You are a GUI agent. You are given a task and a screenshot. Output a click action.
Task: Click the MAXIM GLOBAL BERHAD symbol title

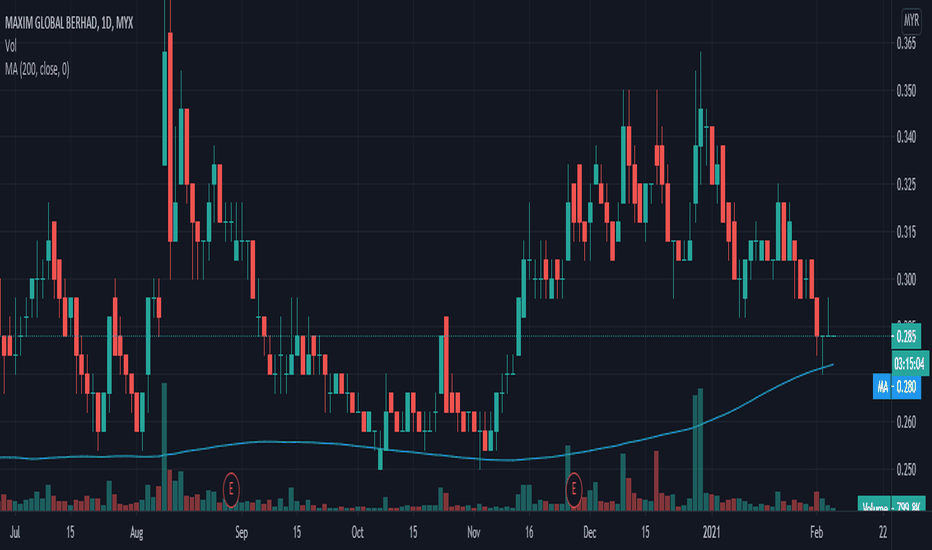point(69,23)
